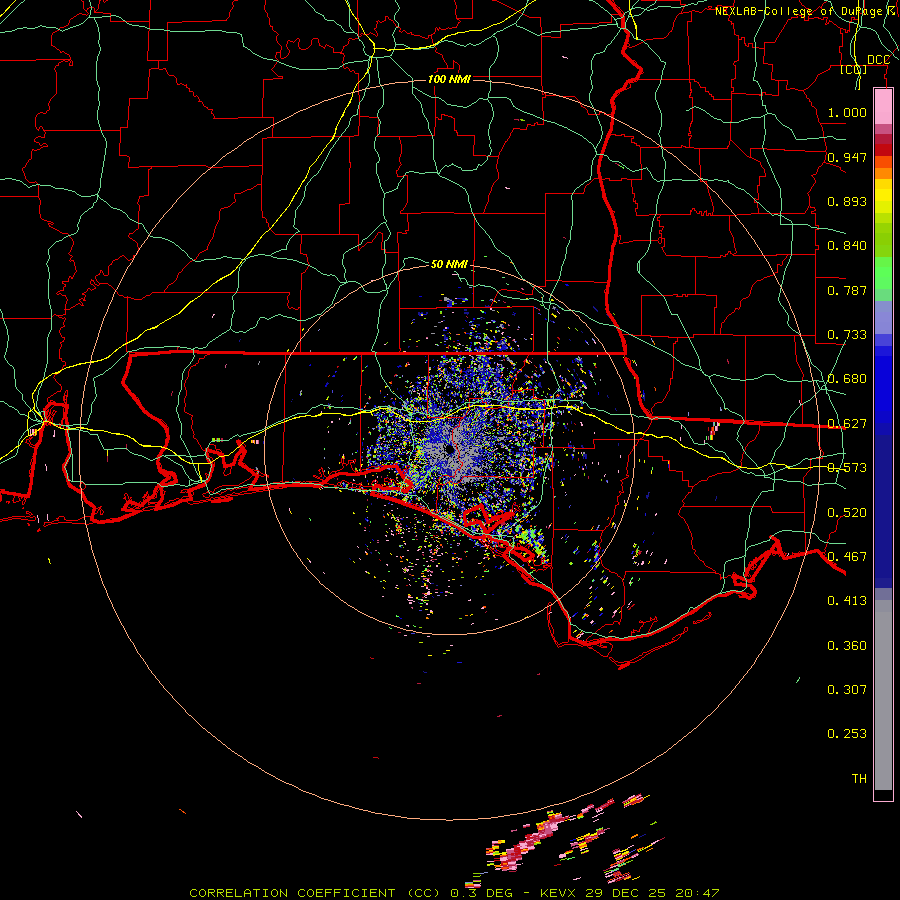
Task: Click the 1.000 scale value
Action: tap(847, 112)
